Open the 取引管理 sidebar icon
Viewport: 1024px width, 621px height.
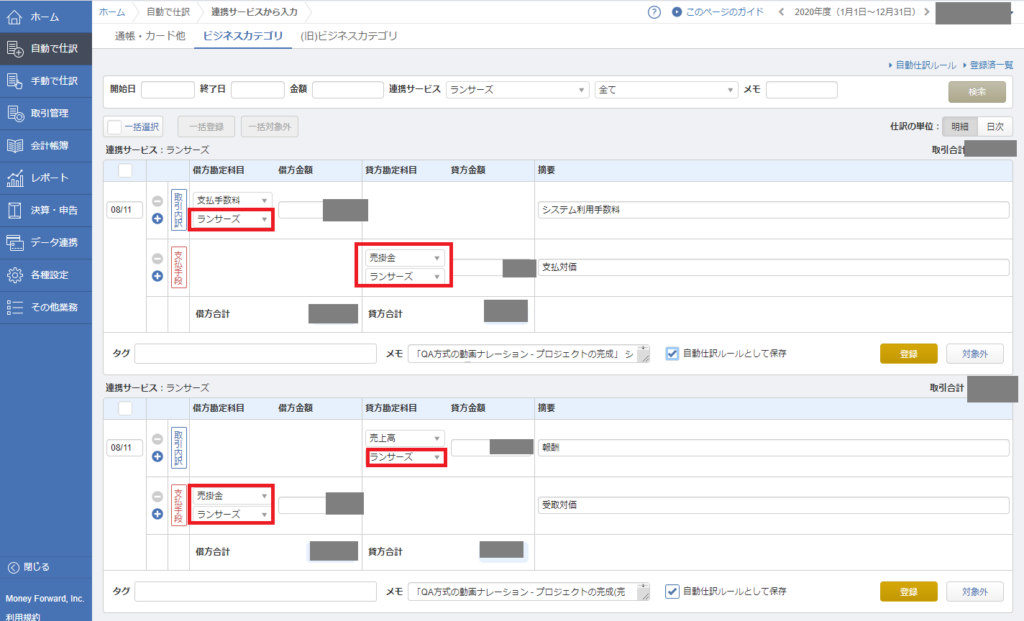point(15,113)
